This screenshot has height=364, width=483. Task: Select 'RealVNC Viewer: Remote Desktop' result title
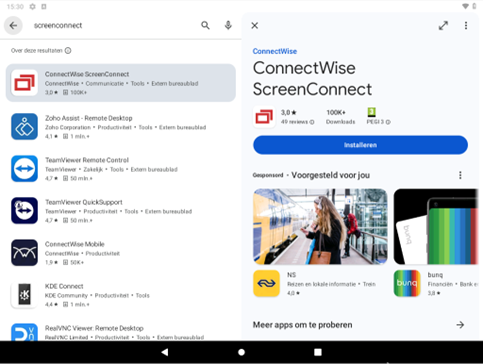[x=94, y=328]
